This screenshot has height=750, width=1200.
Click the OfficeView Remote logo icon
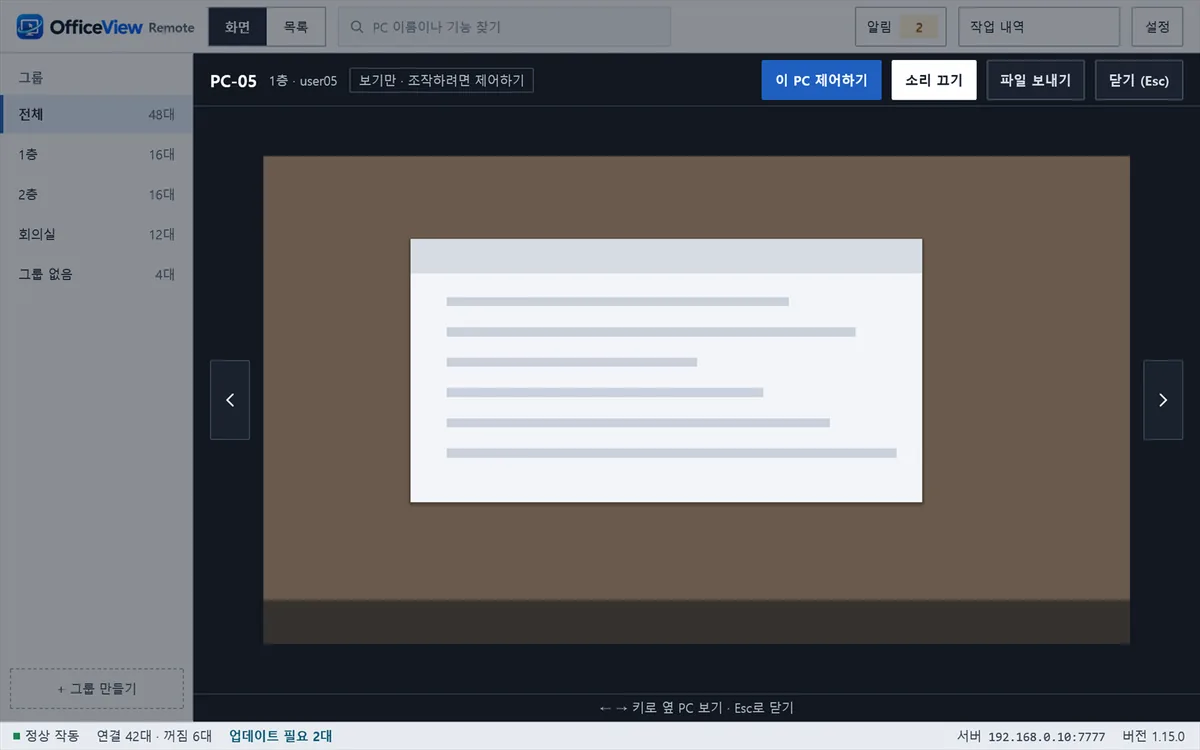tap(29, 27)
